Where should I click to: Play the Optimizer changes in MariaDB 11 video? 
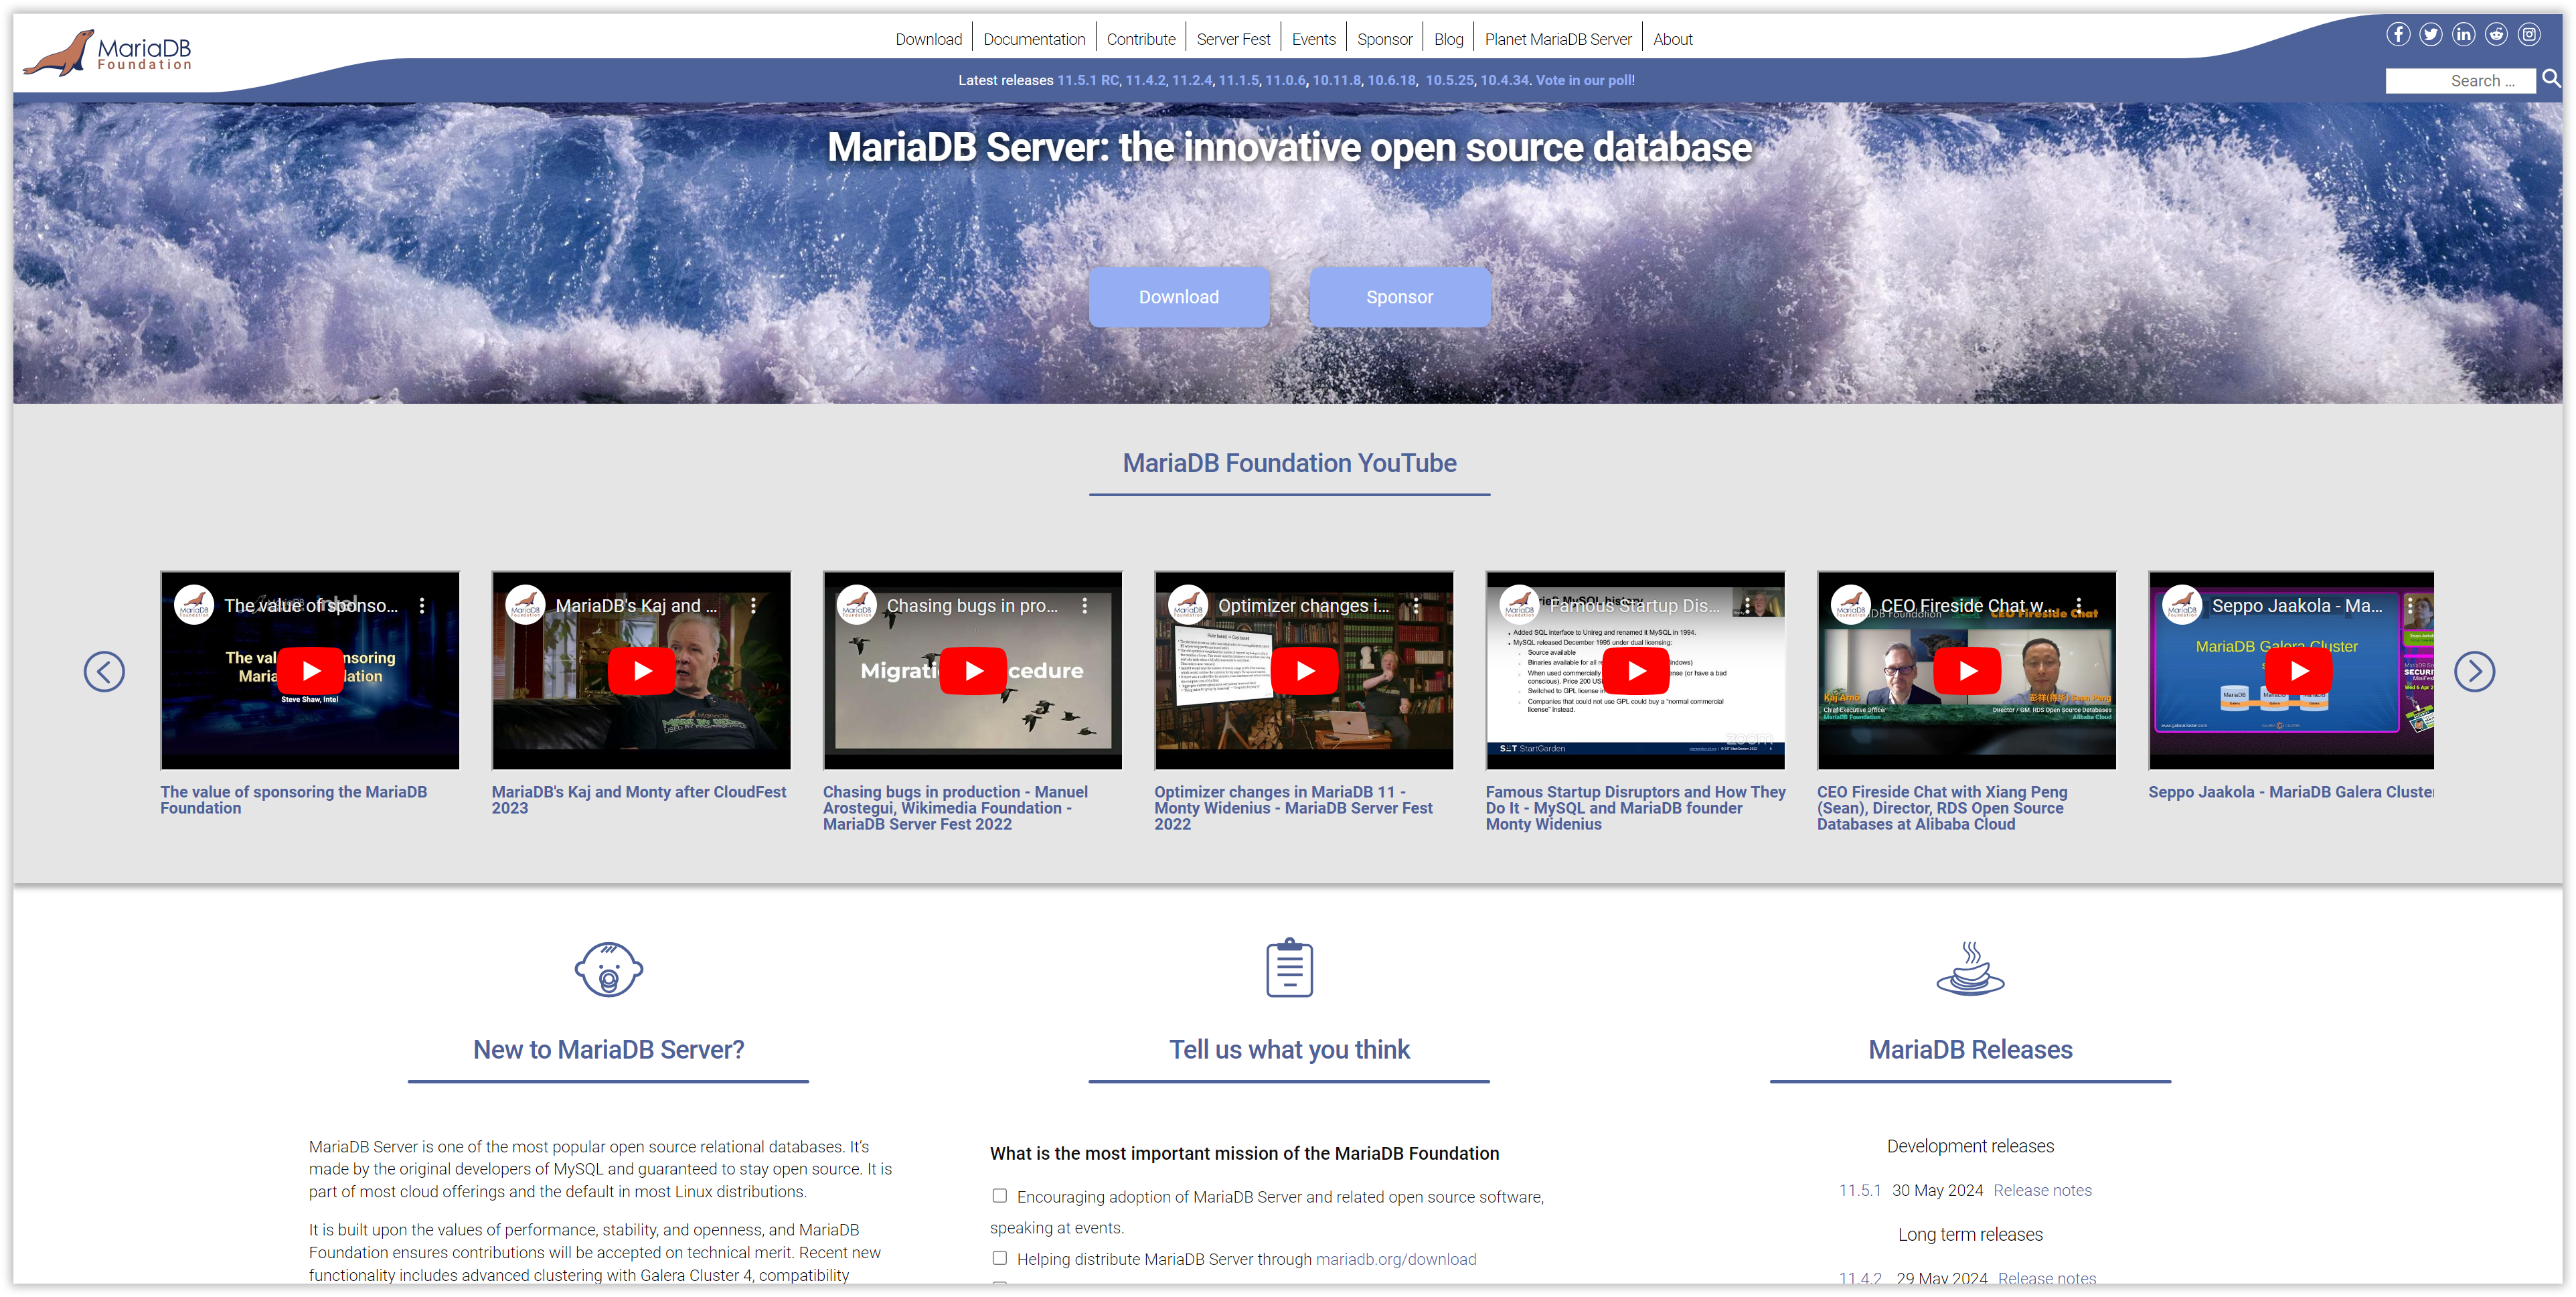click(x=1305, y=671)
